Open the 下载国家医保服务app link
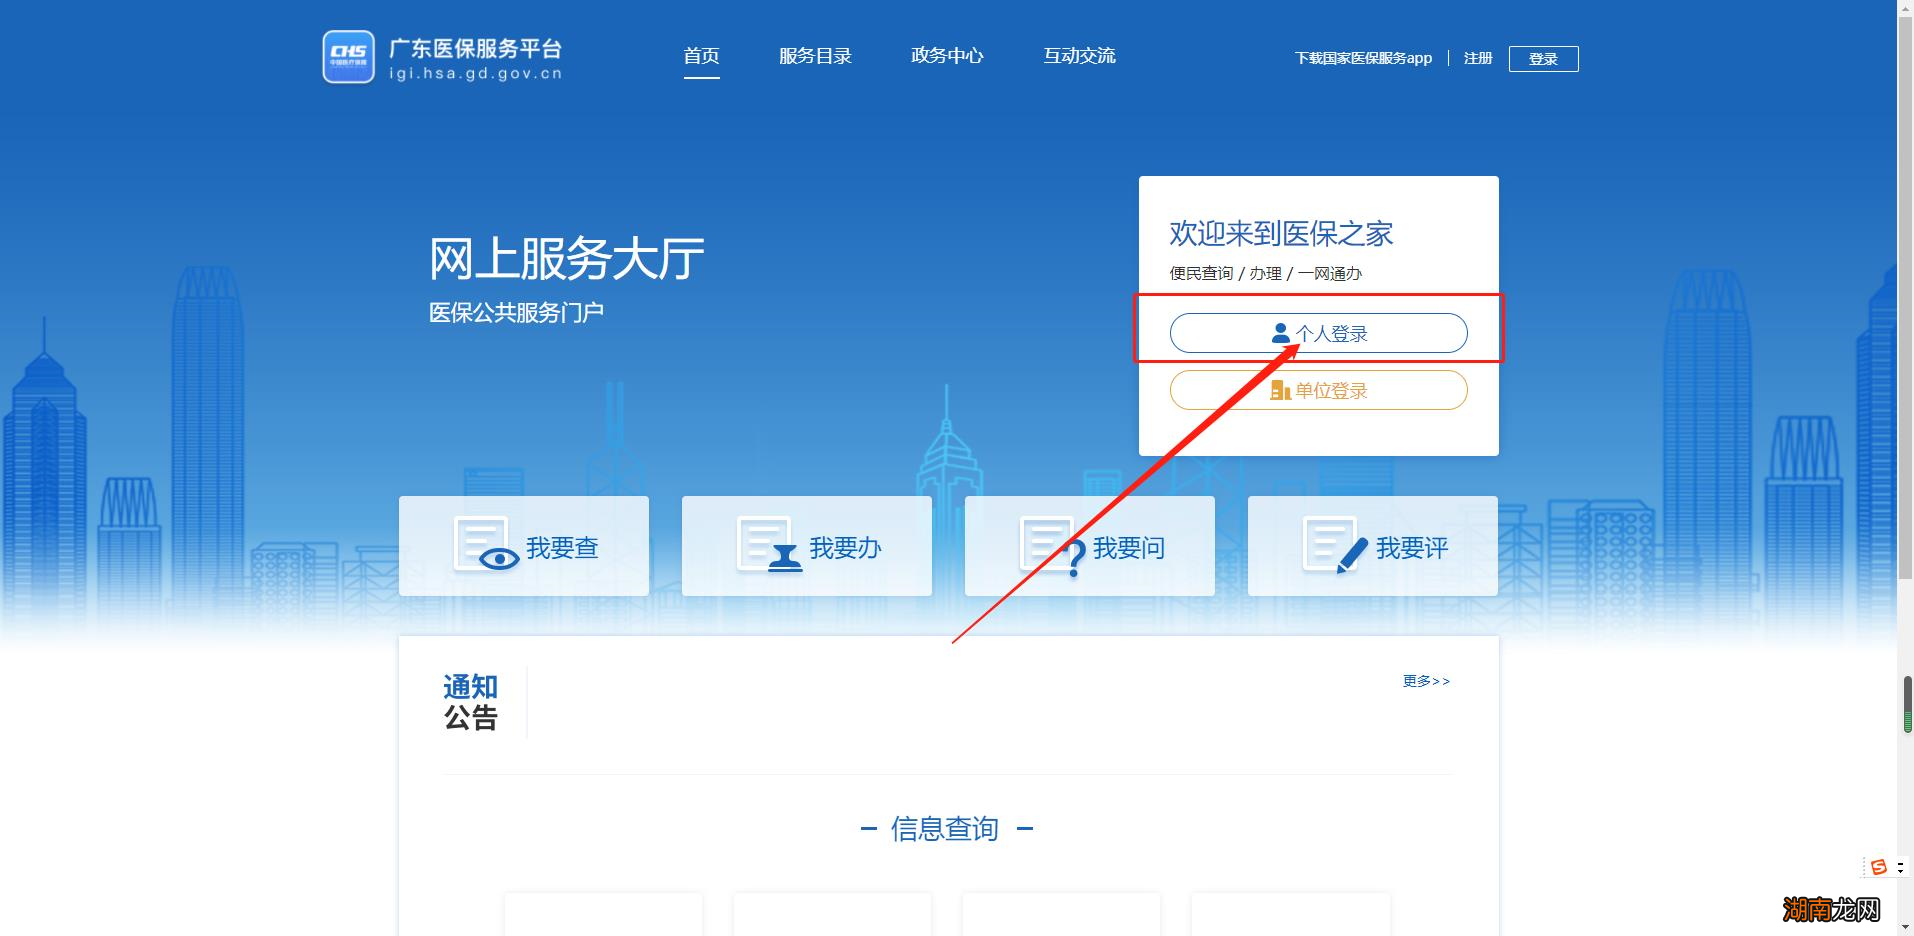Screen dimensions: 1914x936 [x=1363, y=58]
